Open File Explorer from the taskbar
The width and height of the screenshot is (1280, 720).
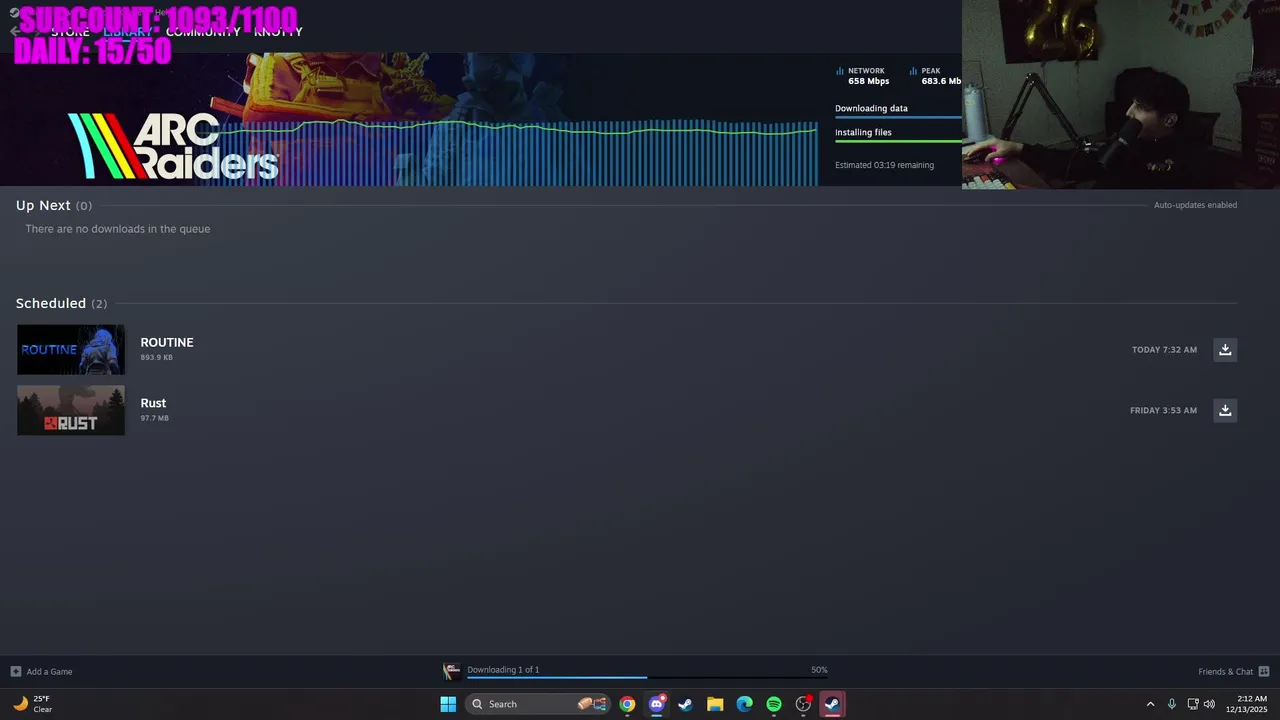pos(715,704)
